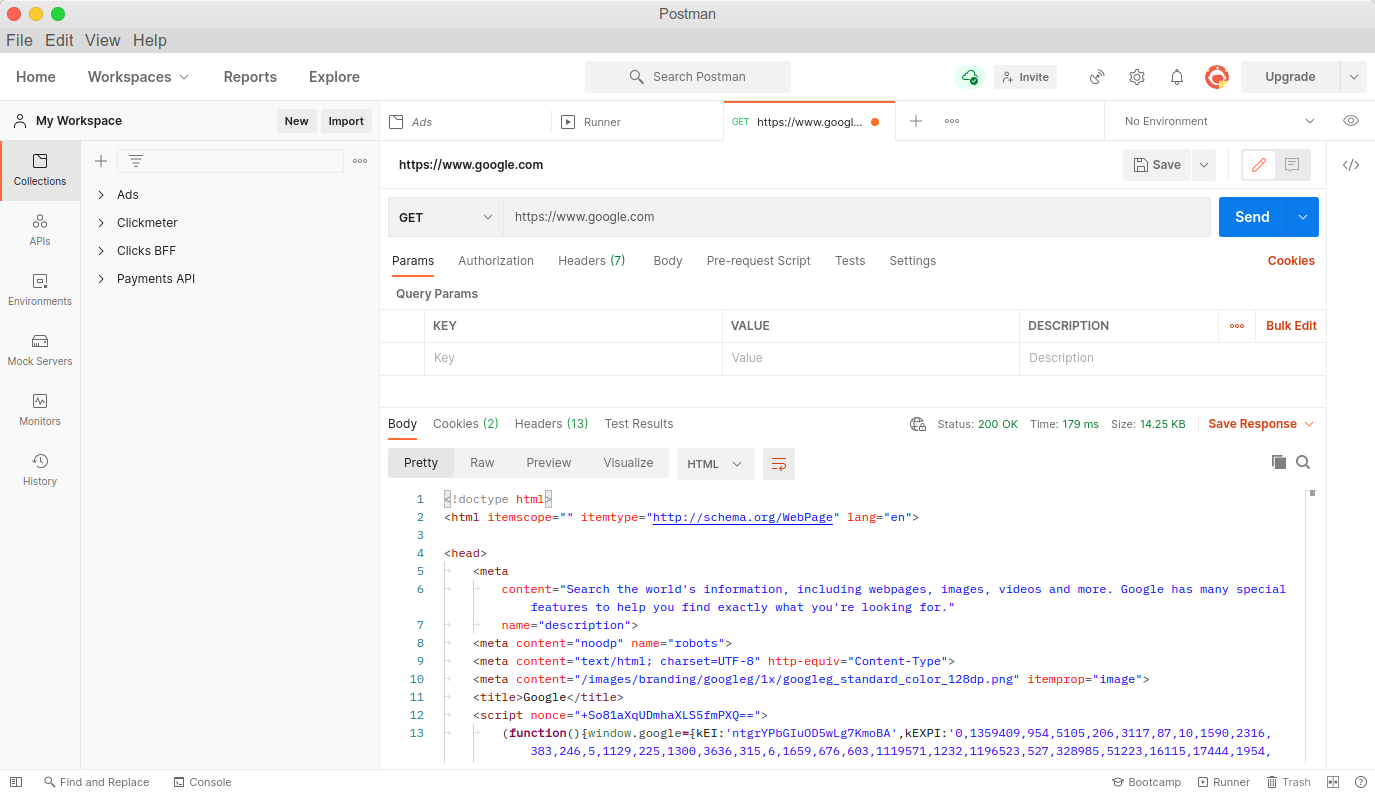Toggle two-pane layout in status bar
Screen dimensions: 1375x794
(1333, 782)
